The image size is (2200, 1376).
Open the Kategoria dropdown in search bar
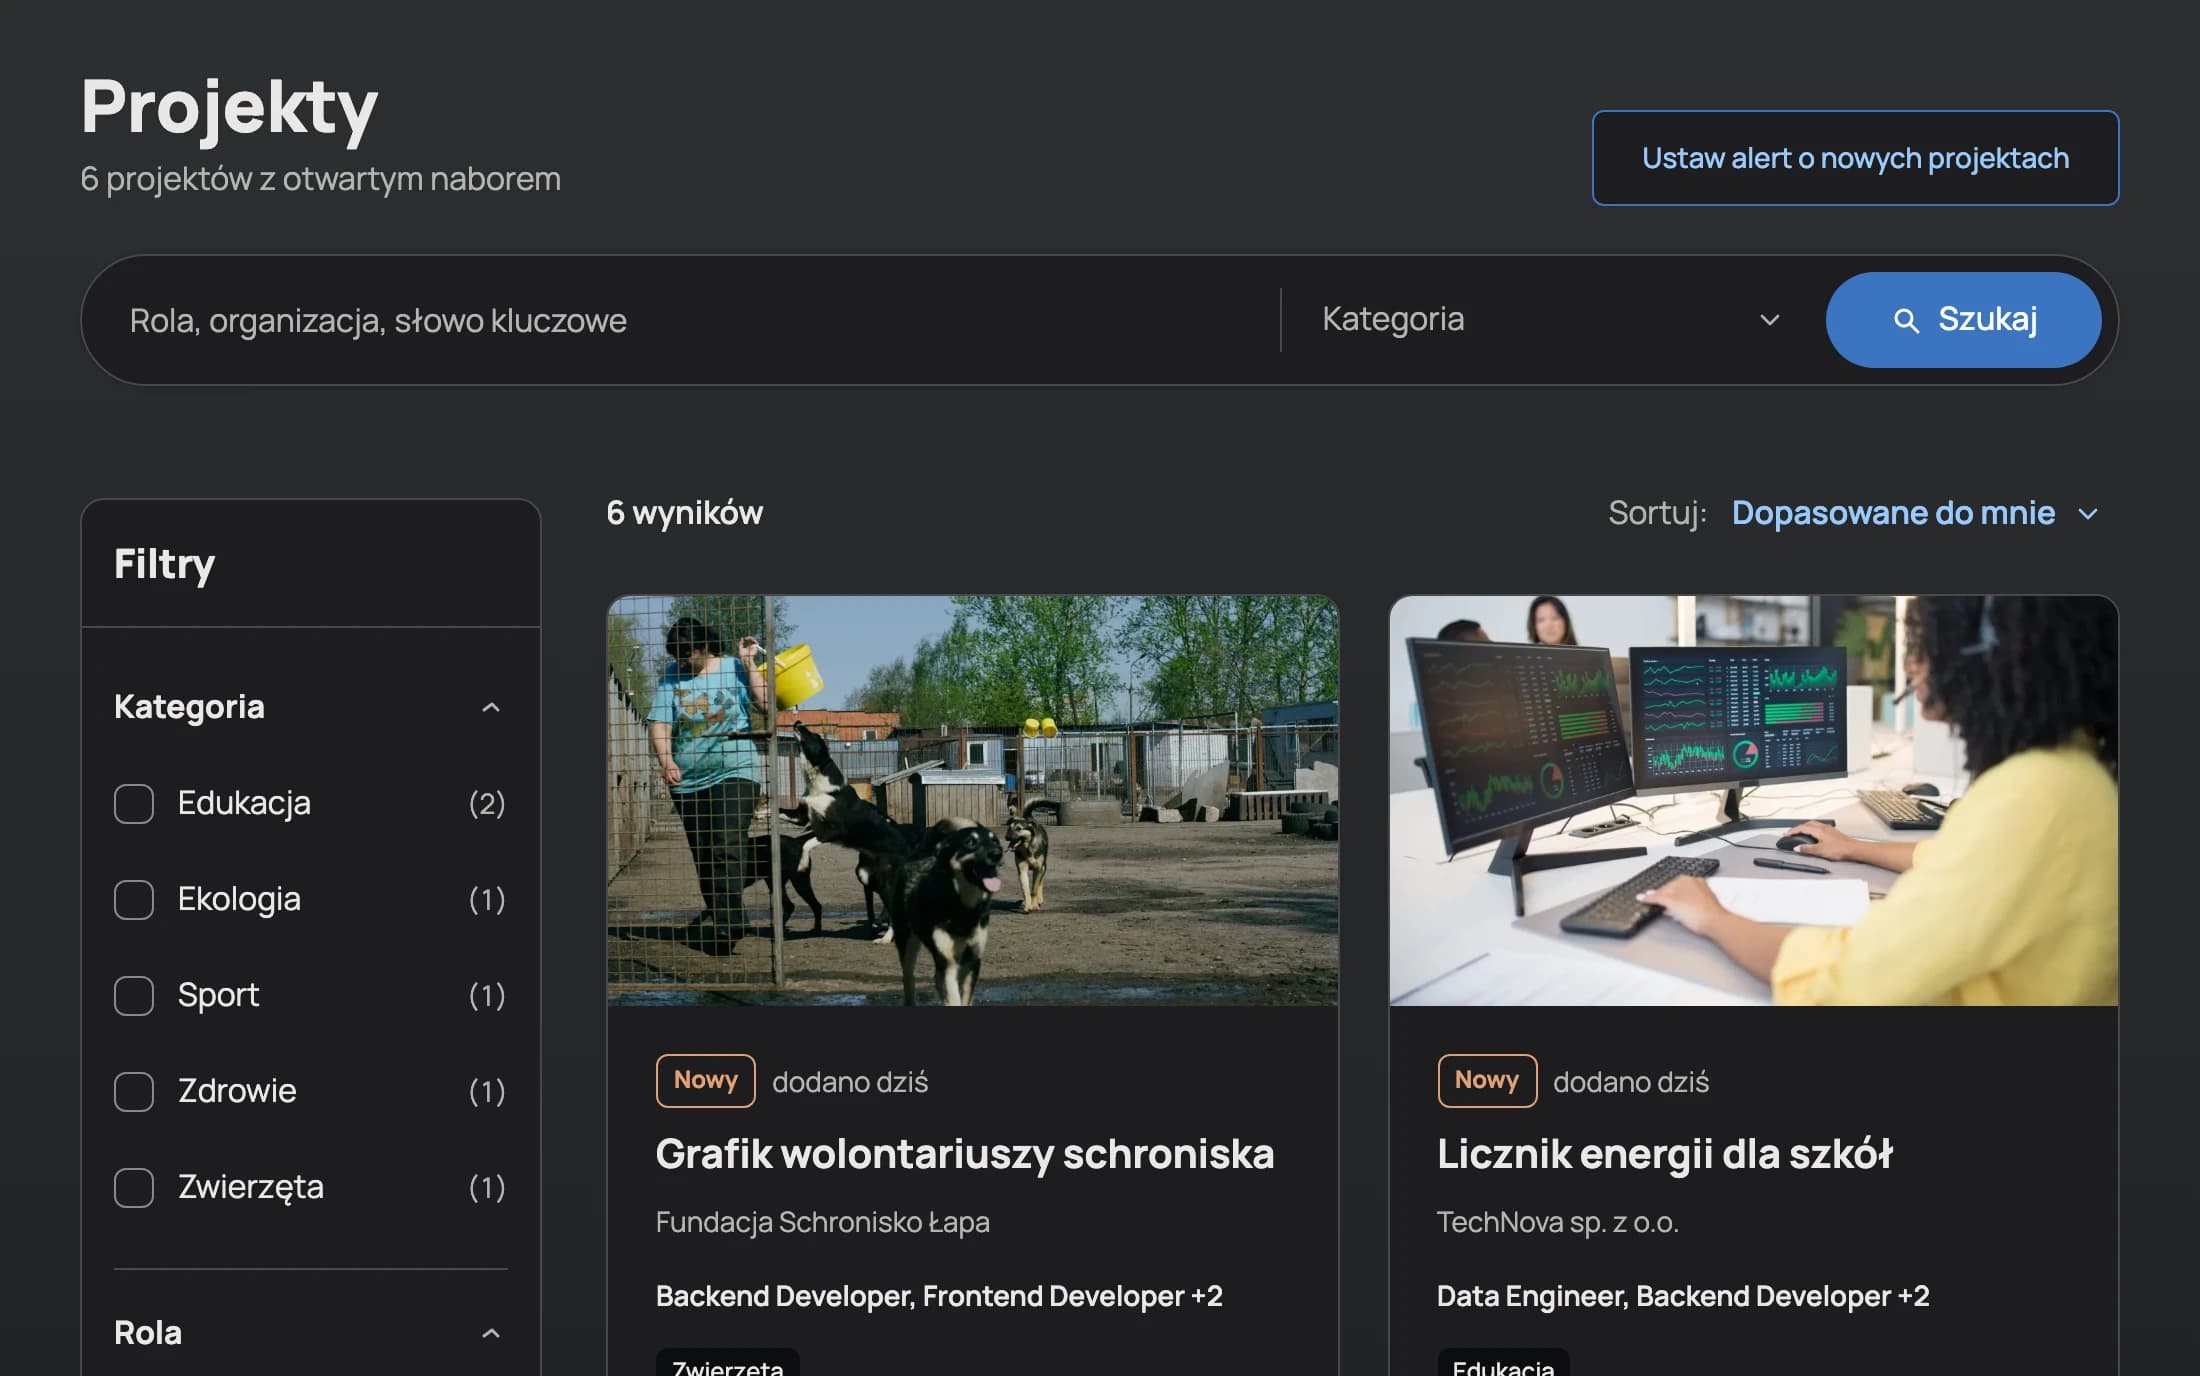[1550, 320]
